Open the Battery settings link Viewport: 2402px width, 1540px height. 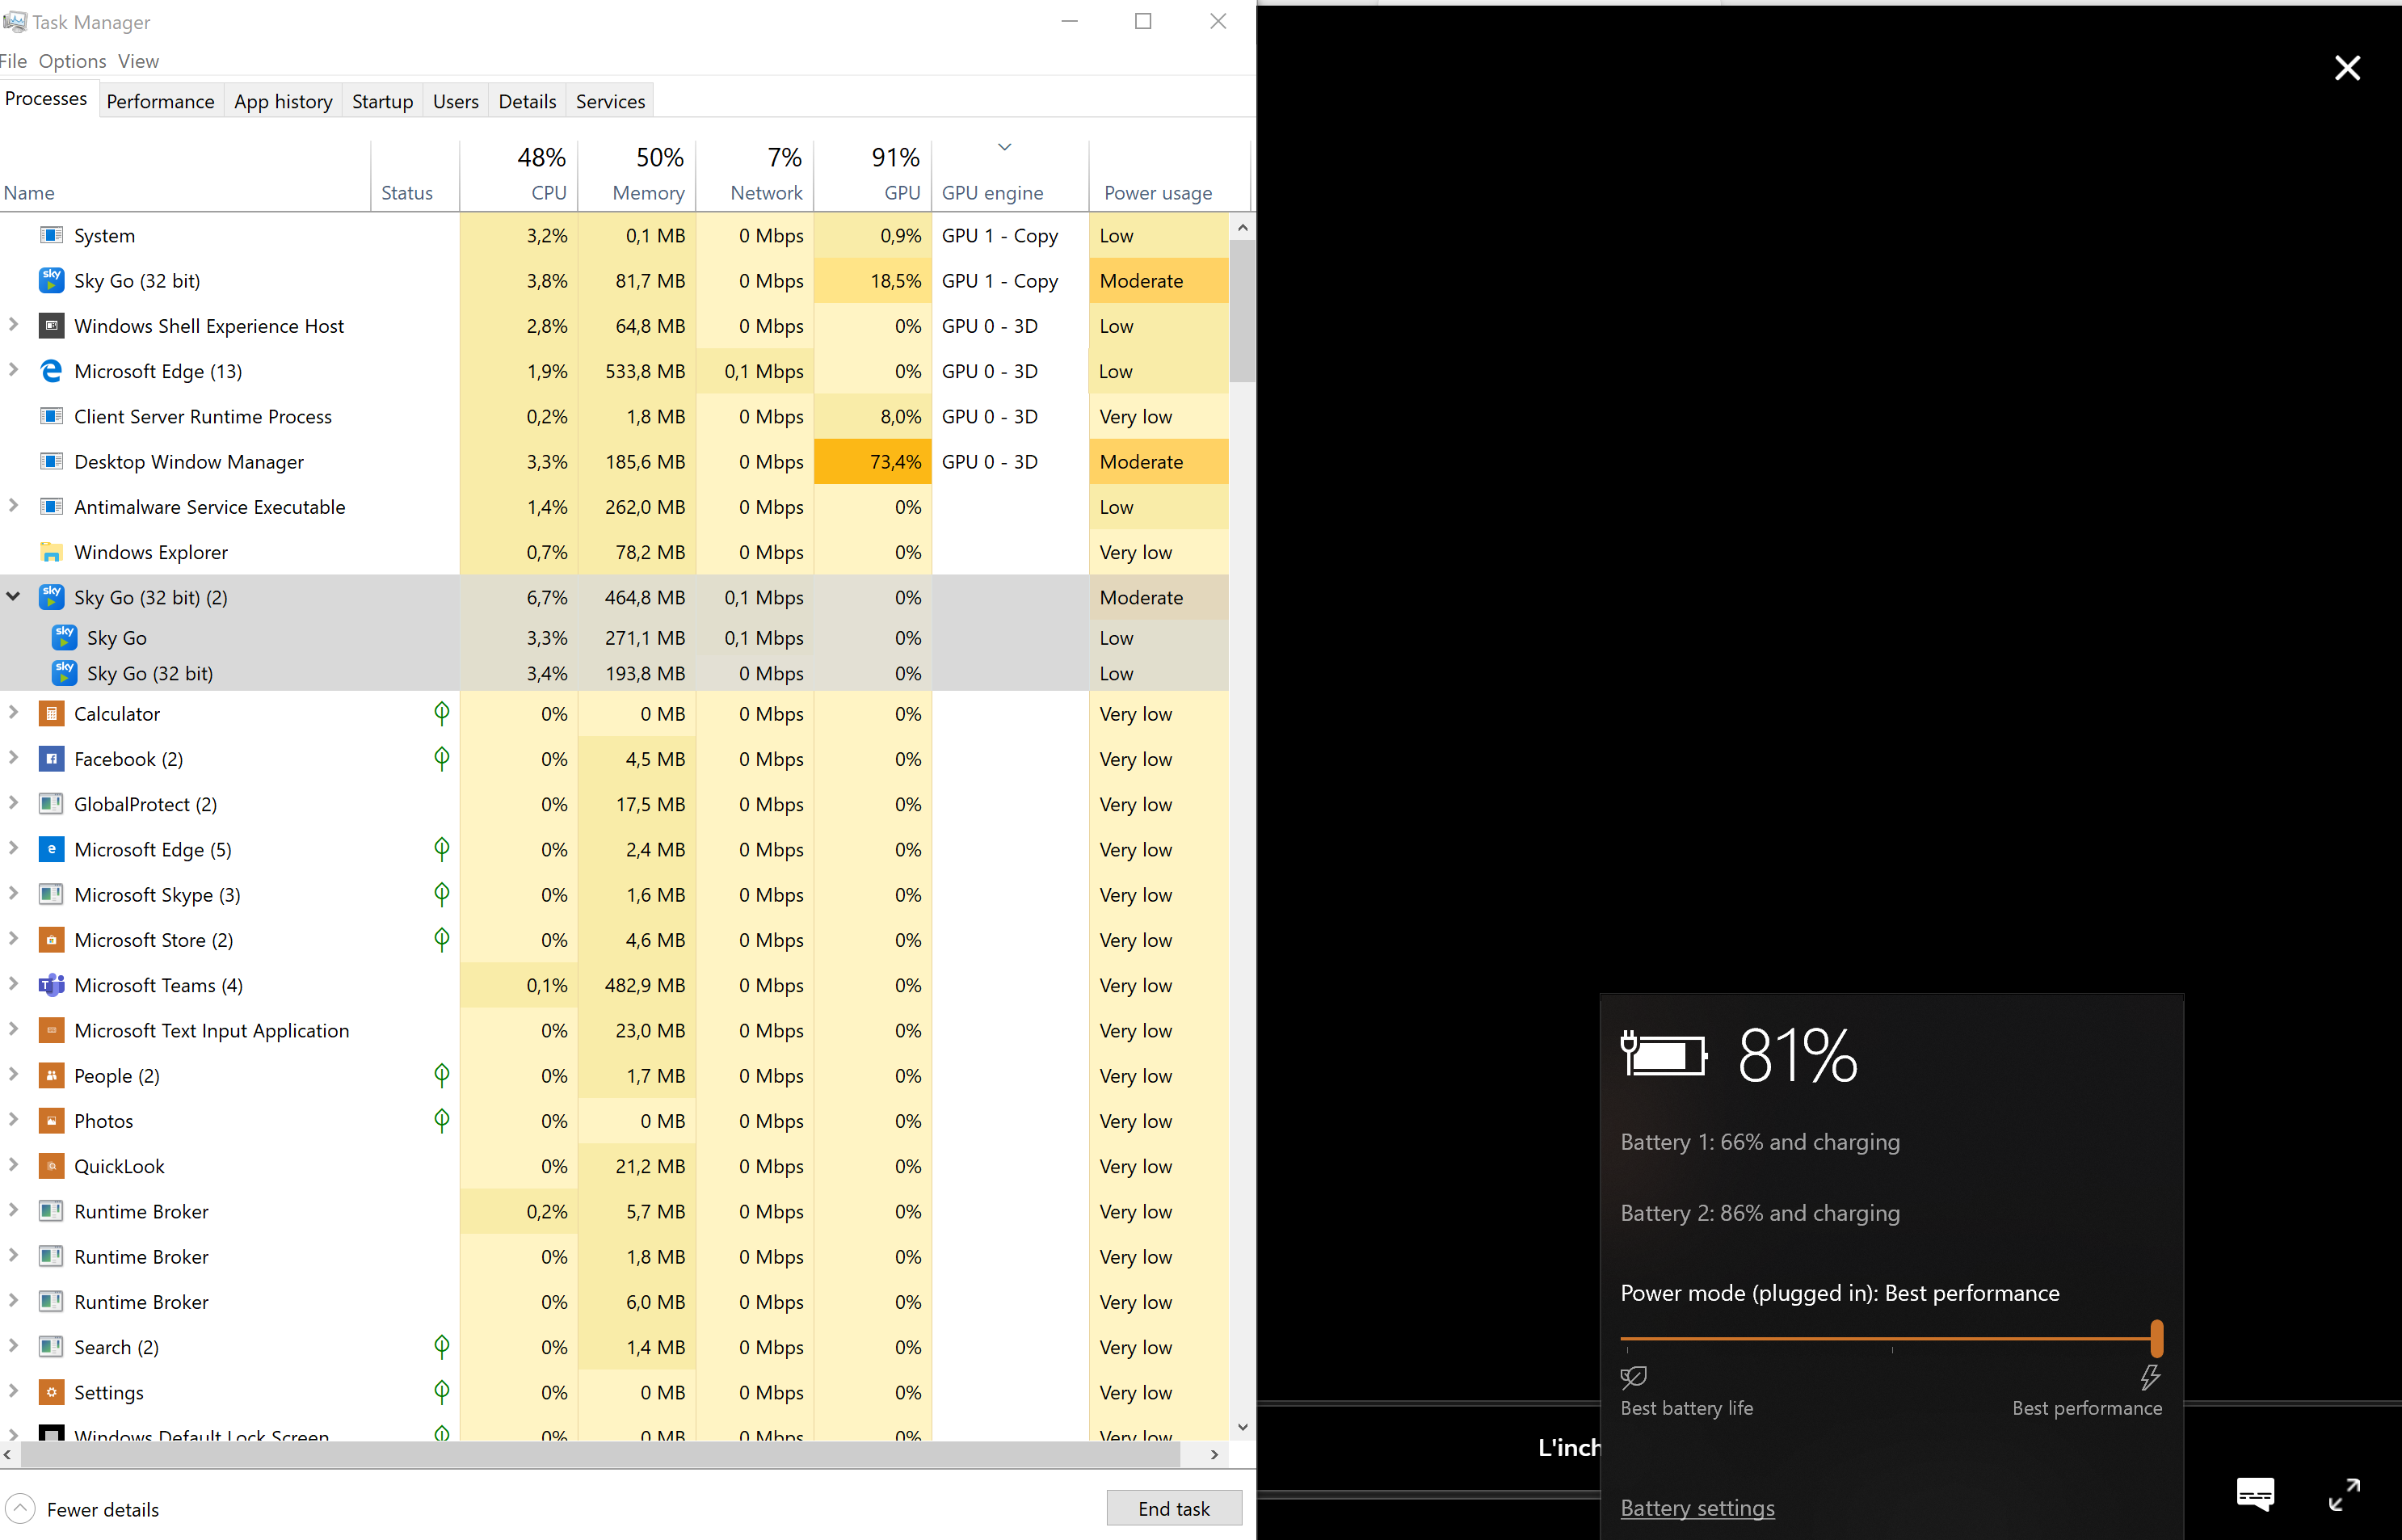[1697, 1507]
